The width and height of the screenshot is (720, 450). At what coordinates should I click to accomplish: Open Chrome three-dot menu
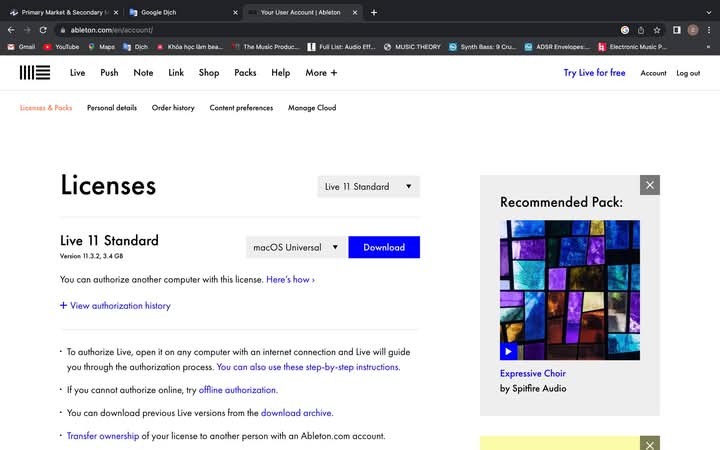709,30
